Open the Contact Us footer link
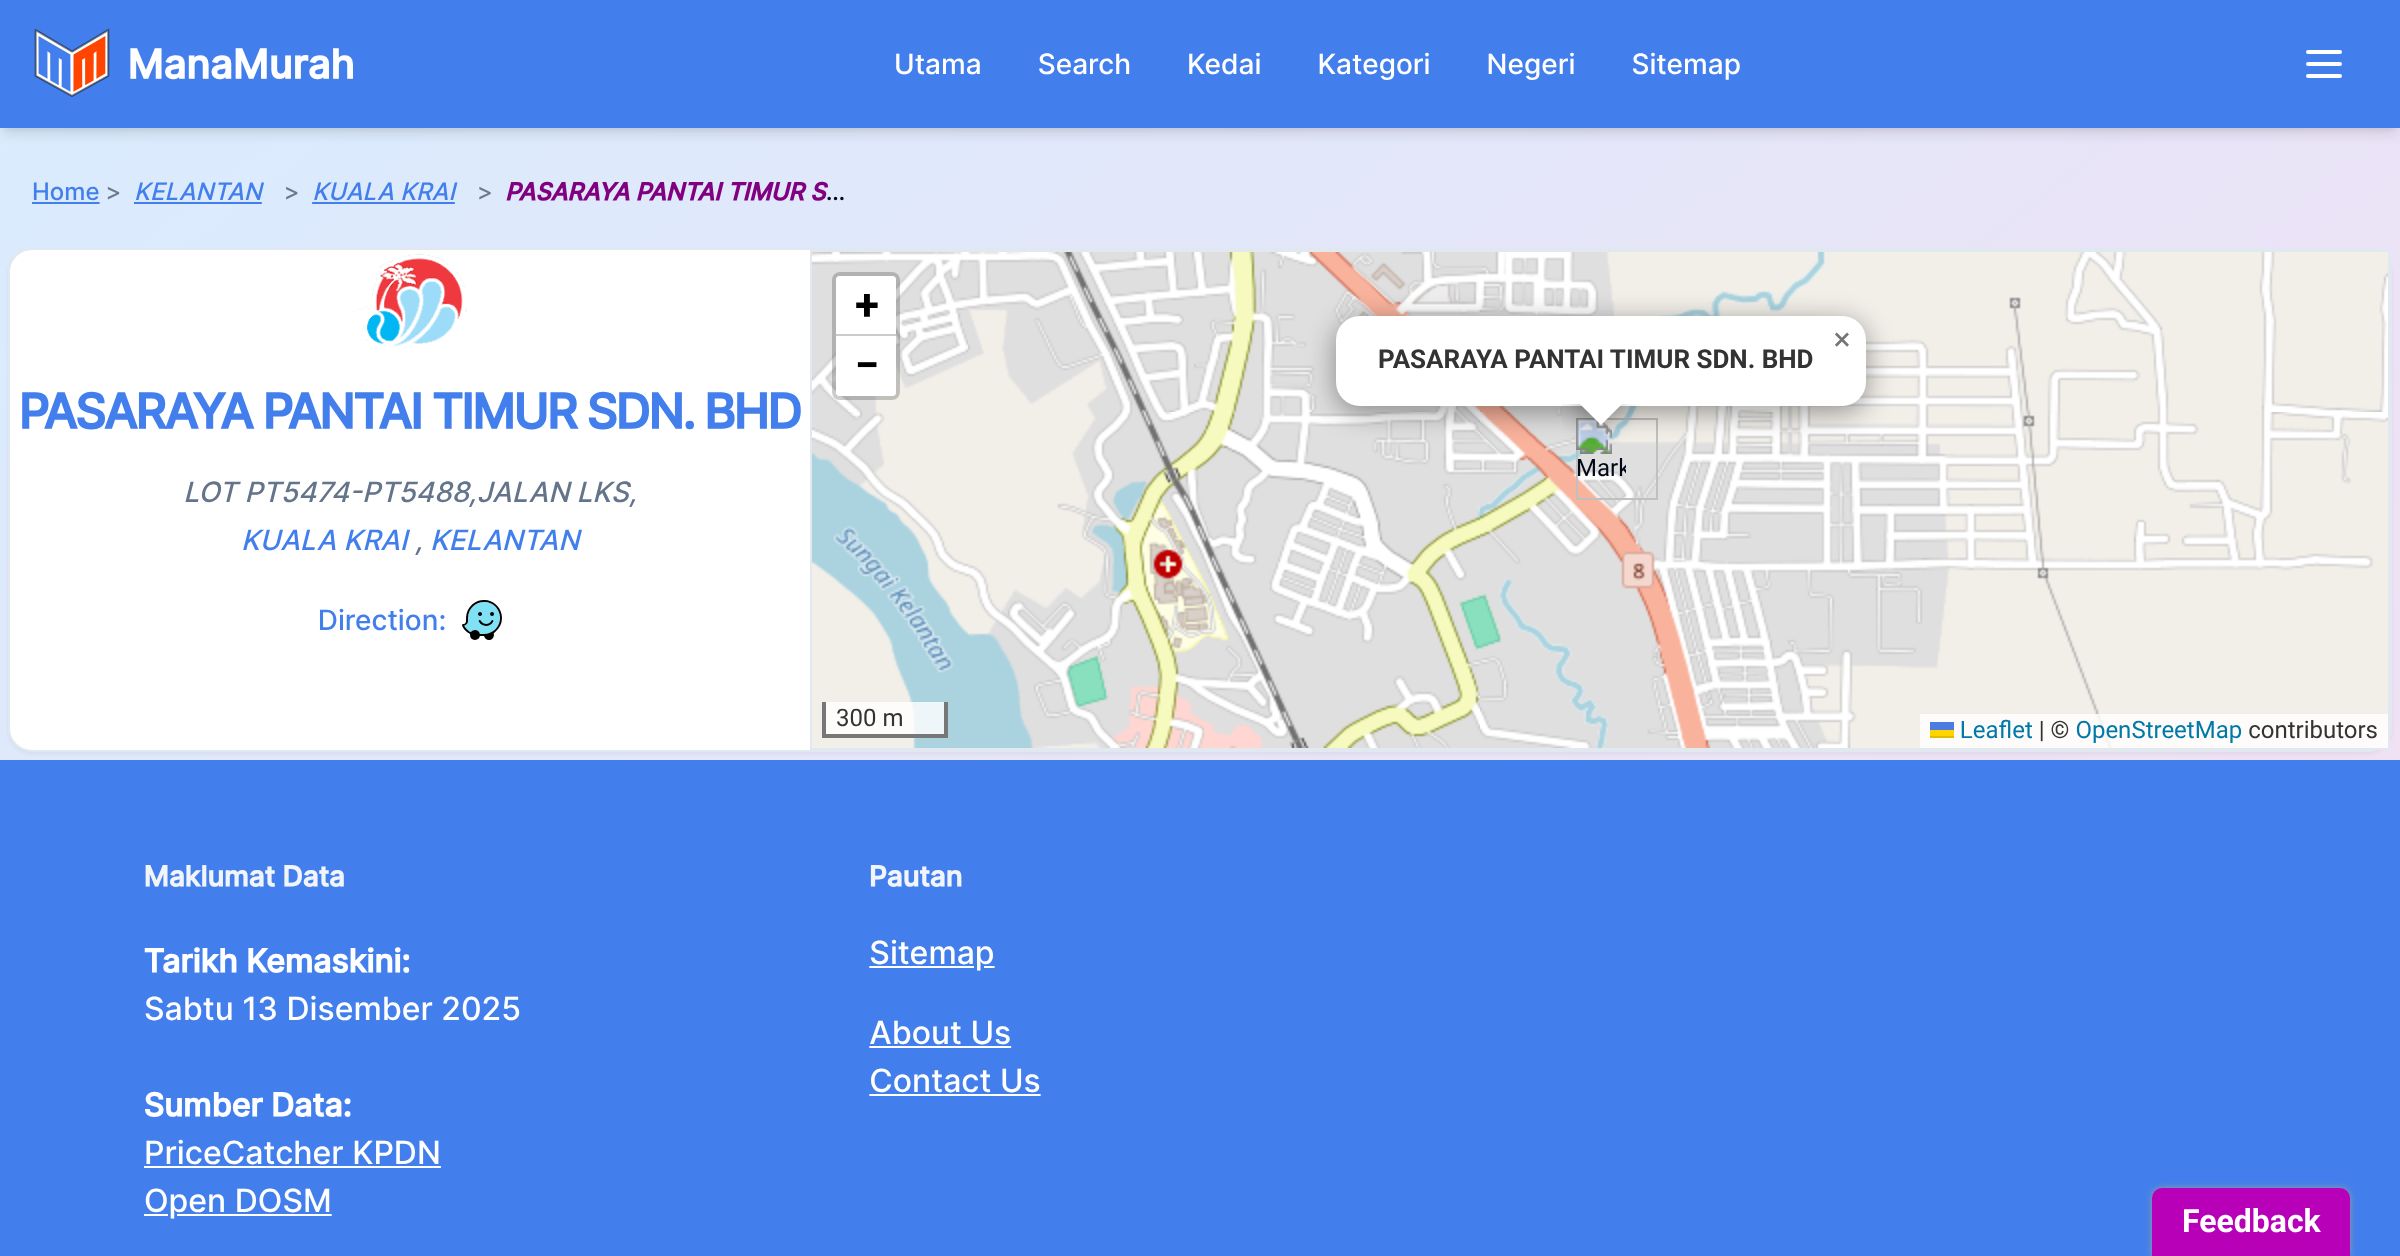This screenshot has width=2400, height=1256. coord(954,1081)
